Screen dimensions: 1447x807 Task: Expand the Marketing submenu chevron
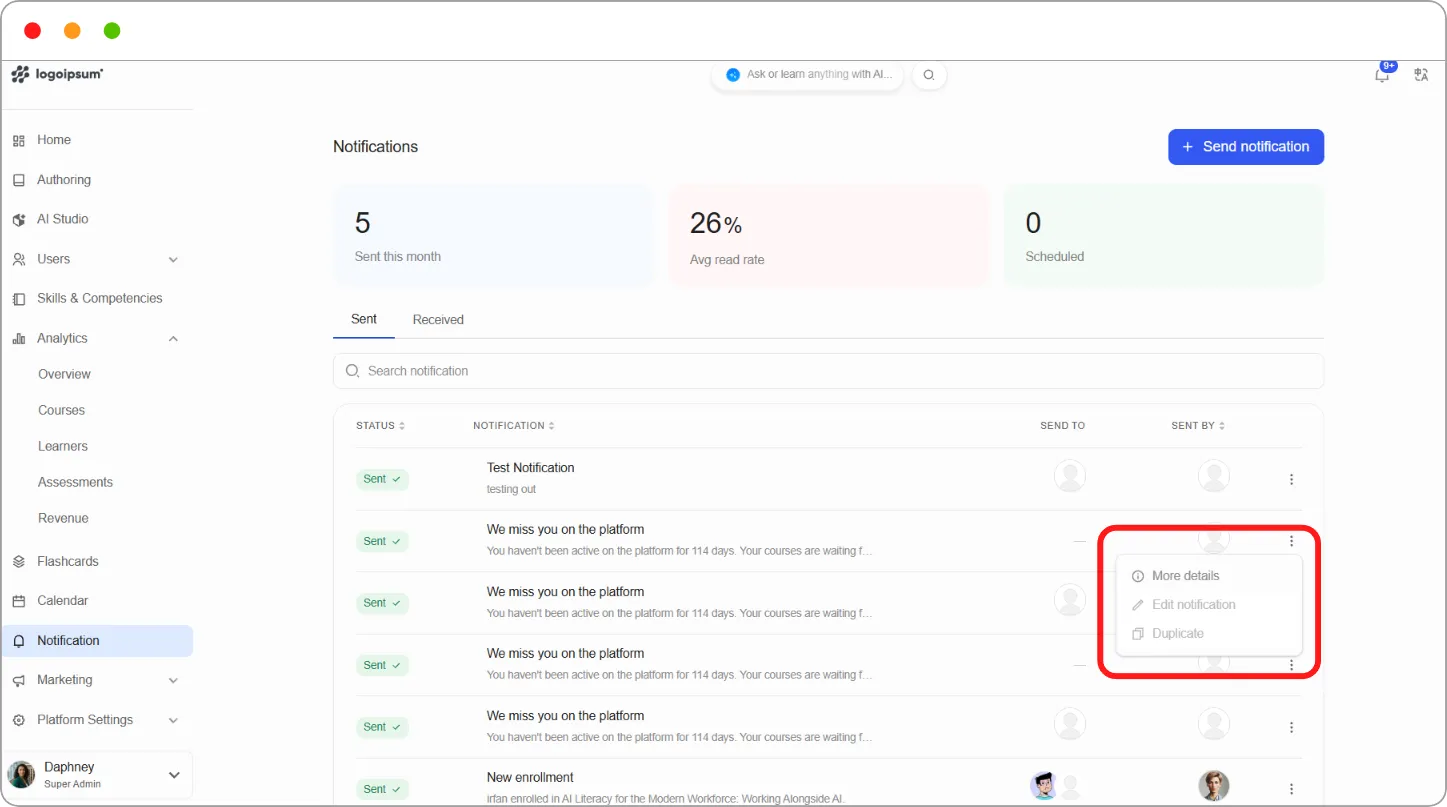[173, 681]
